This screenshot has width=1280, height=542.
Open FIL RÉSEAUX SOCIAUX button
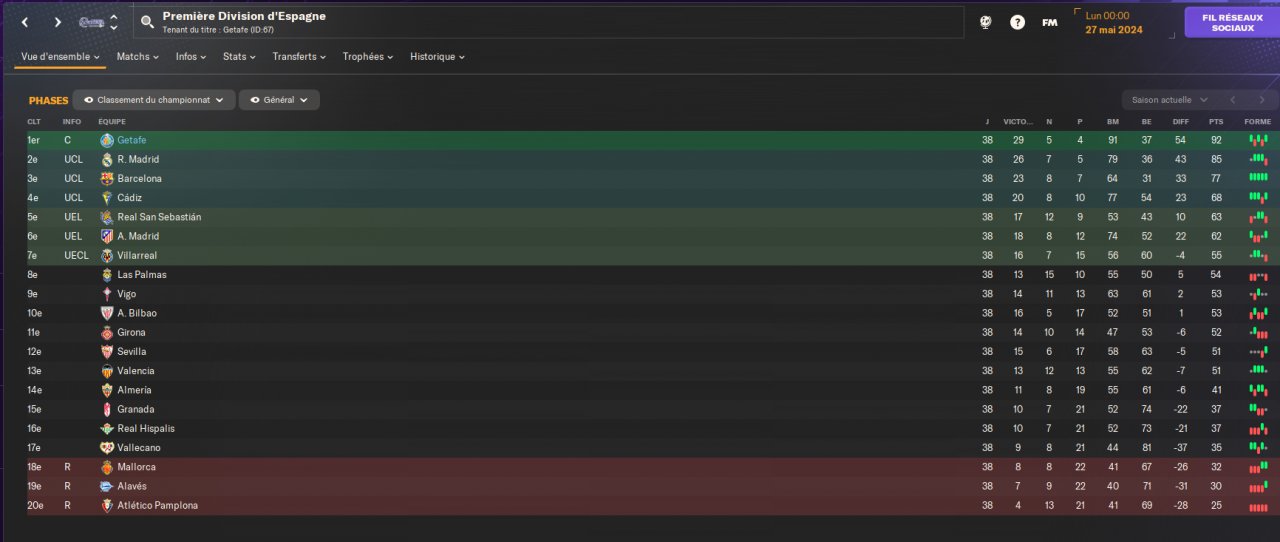click(1232, 23)
